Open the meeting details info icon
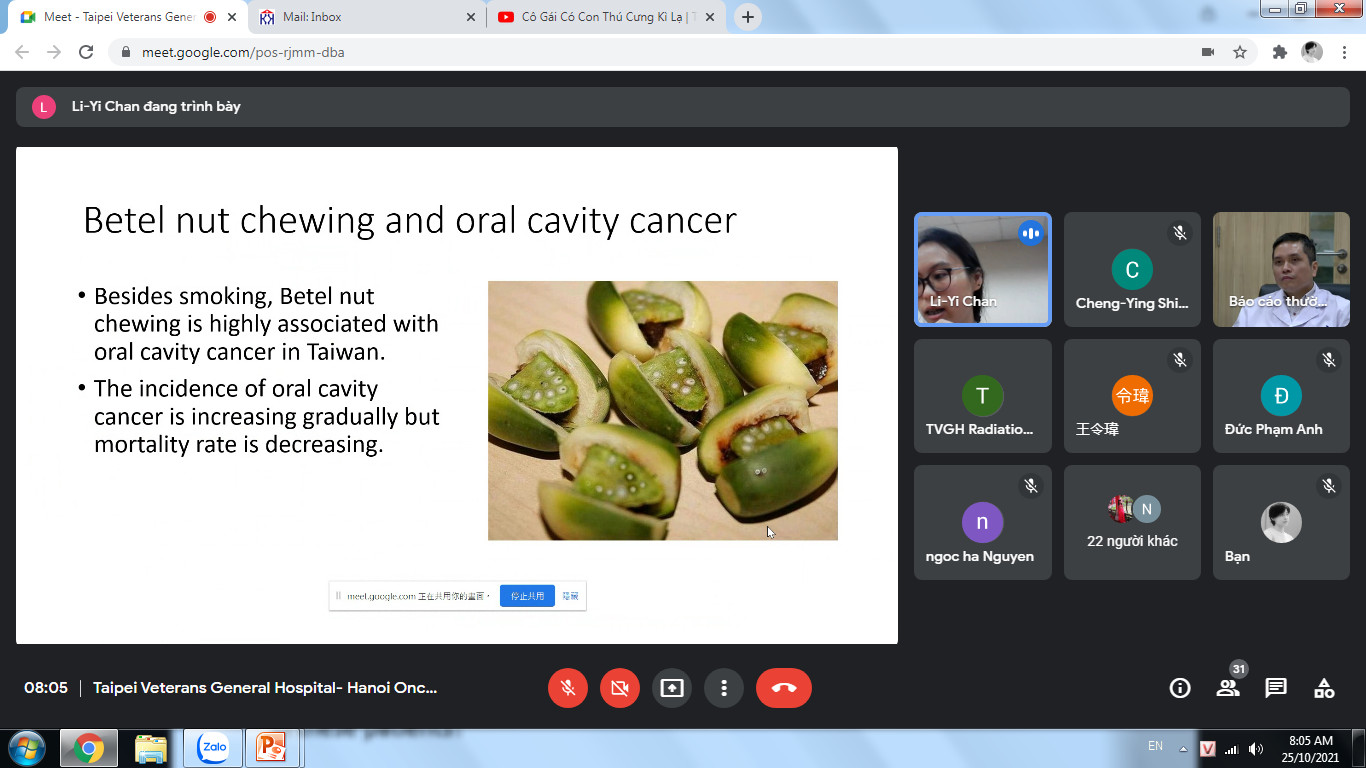1366x768 pixels. coord(1180,688)
